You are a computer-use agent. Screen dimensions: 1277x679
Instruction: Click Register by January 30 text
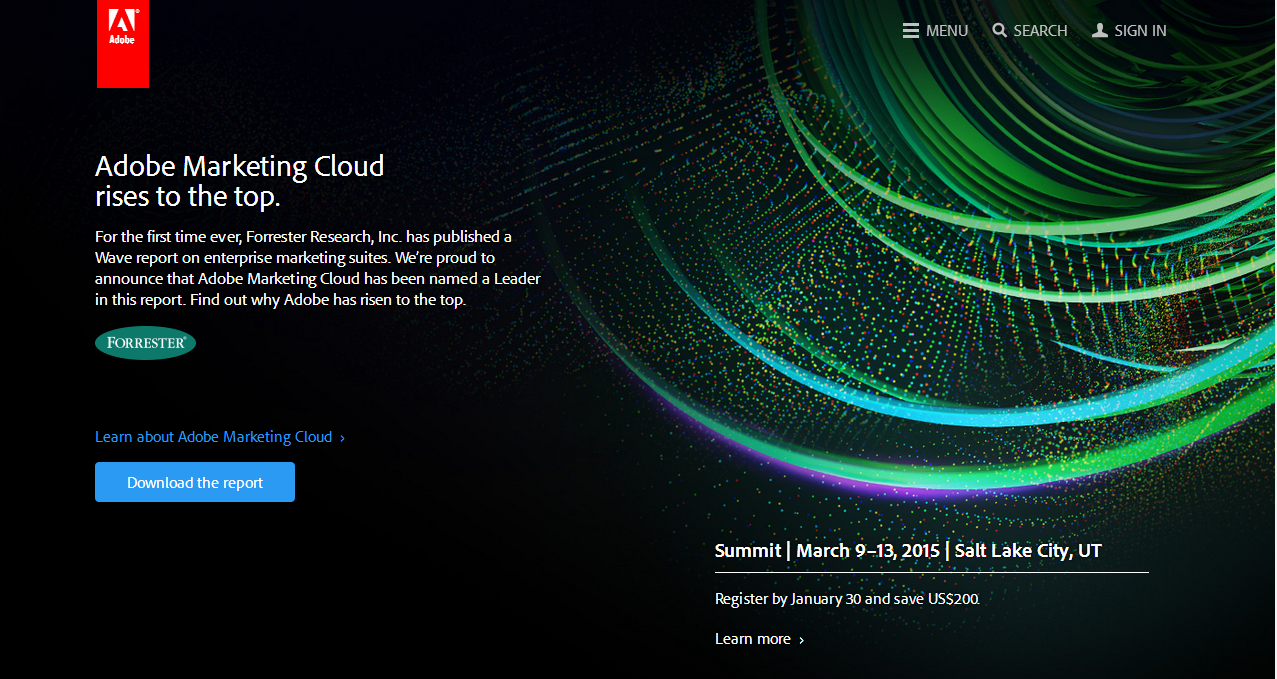point(847,599)
